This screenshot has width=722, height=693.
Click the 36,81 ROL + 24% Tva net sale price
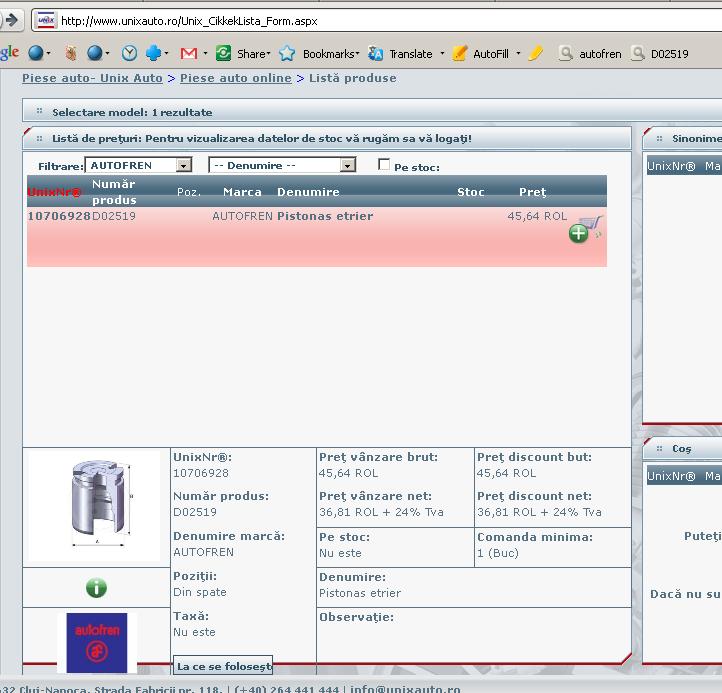(381, 512)
